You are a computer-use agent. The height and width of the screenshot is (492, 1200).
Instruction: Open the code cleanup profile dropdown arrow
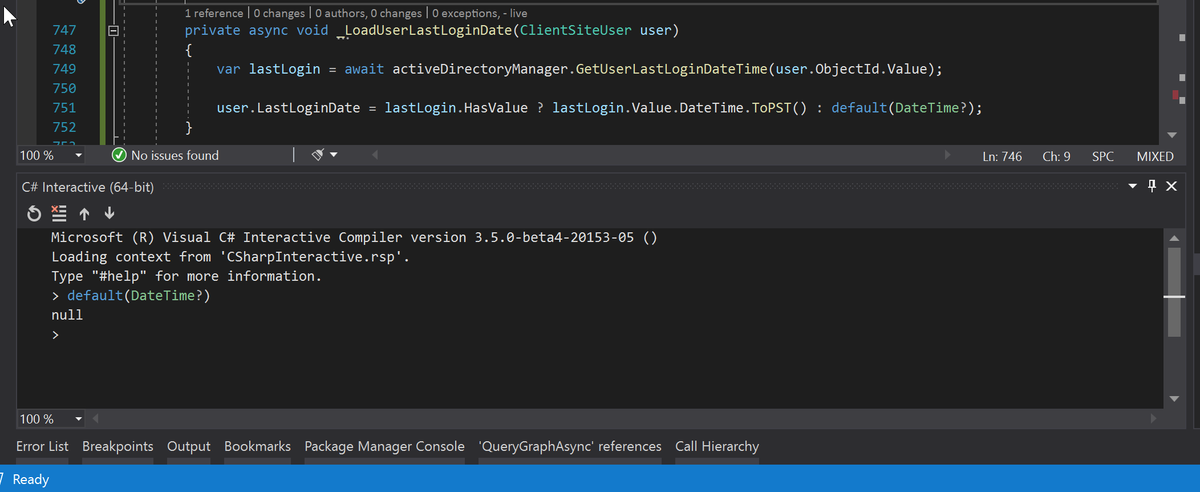pos(334,155)
